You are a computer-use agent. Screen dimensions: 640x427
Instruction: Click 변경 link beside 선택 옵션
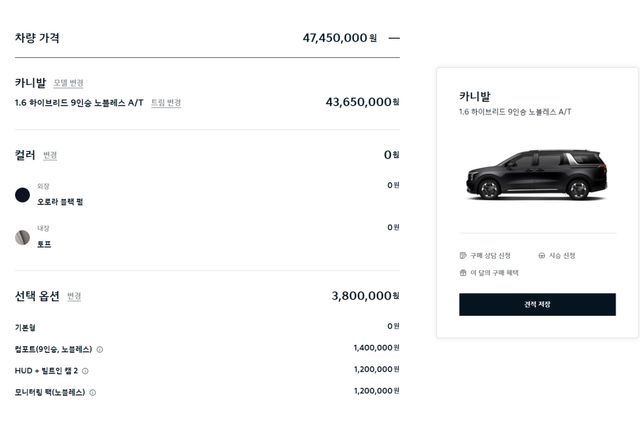(74, 297)
